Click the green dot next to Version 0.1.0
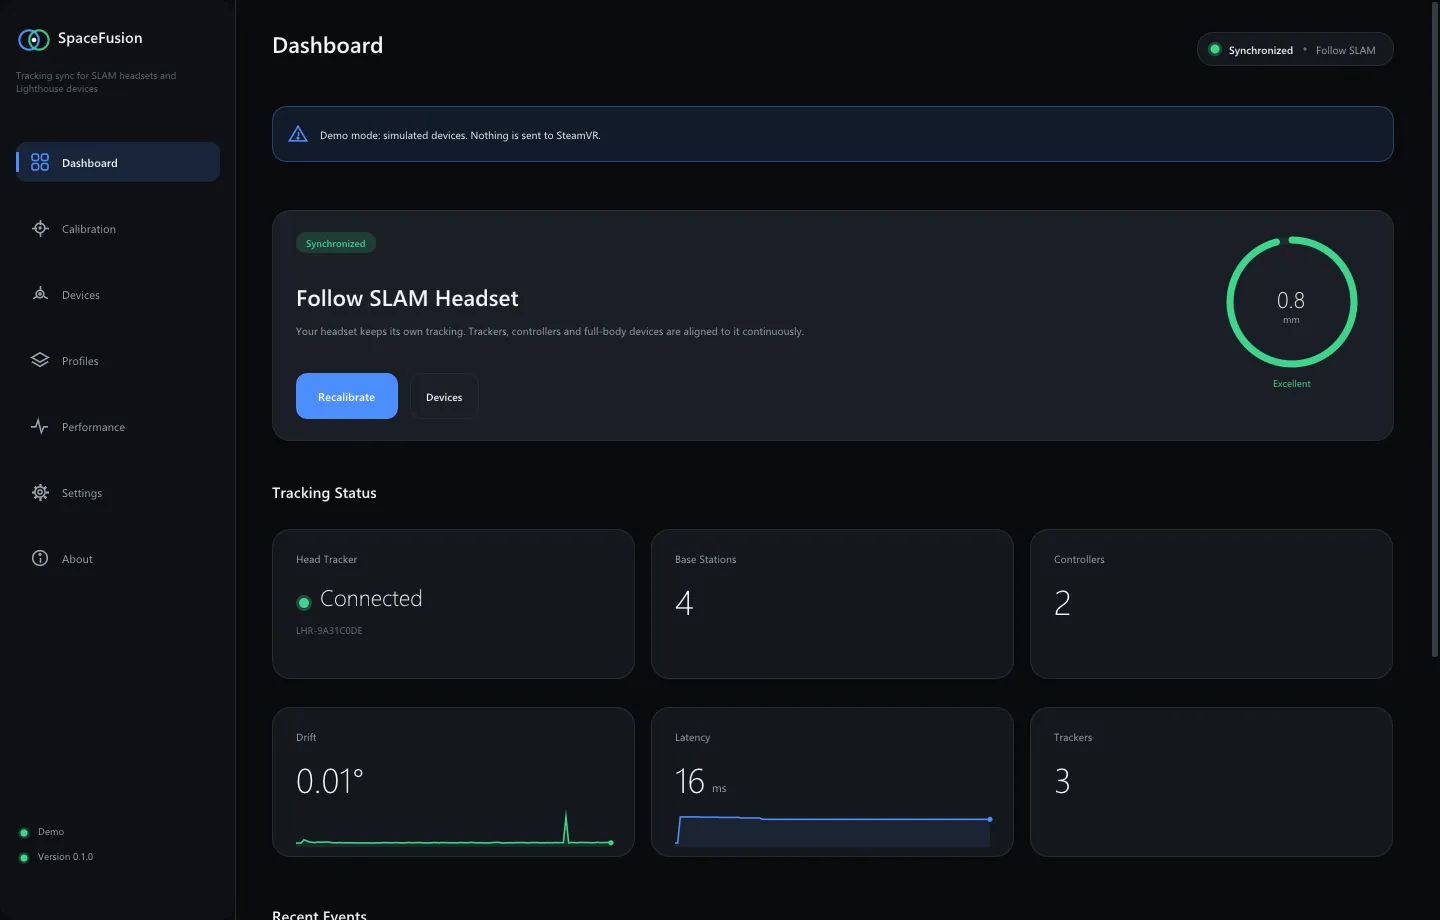 [24, 857]
